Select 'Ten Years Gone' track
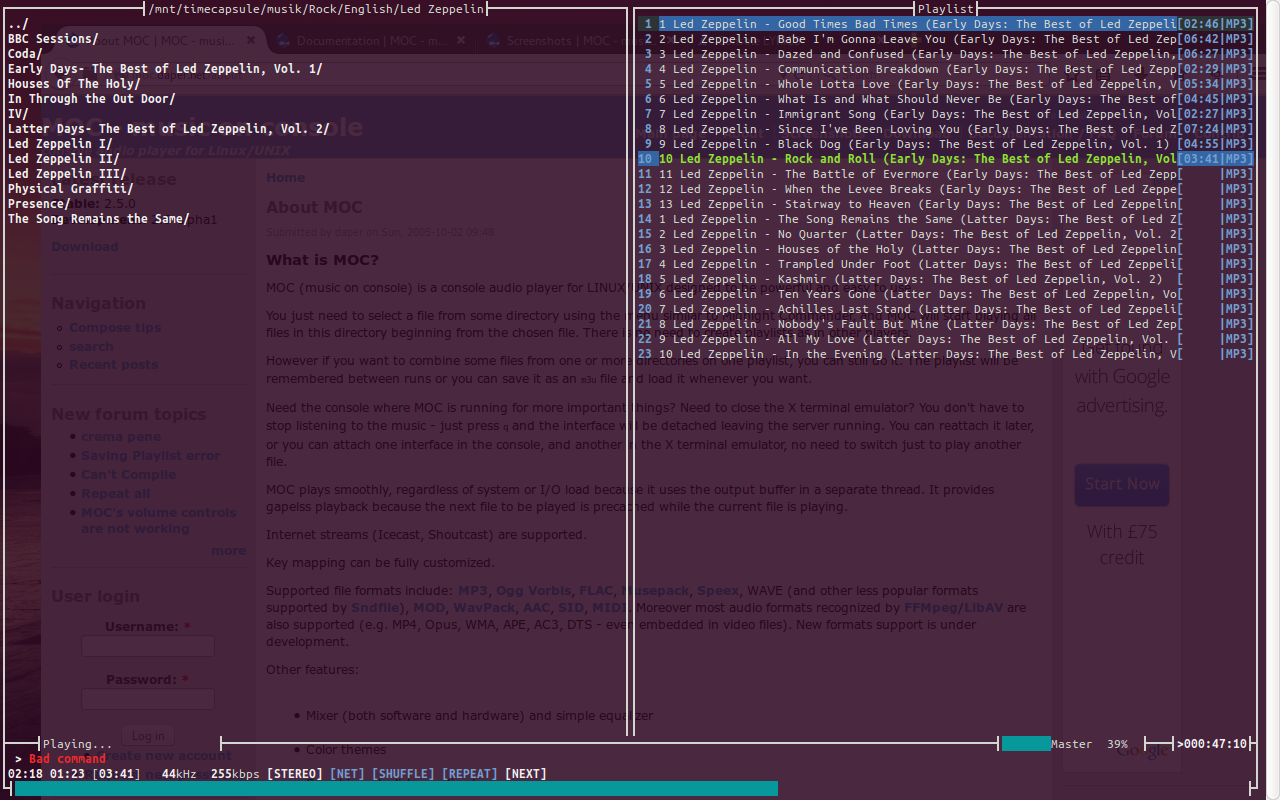The image size is (1280, 800). pos(945,294)
